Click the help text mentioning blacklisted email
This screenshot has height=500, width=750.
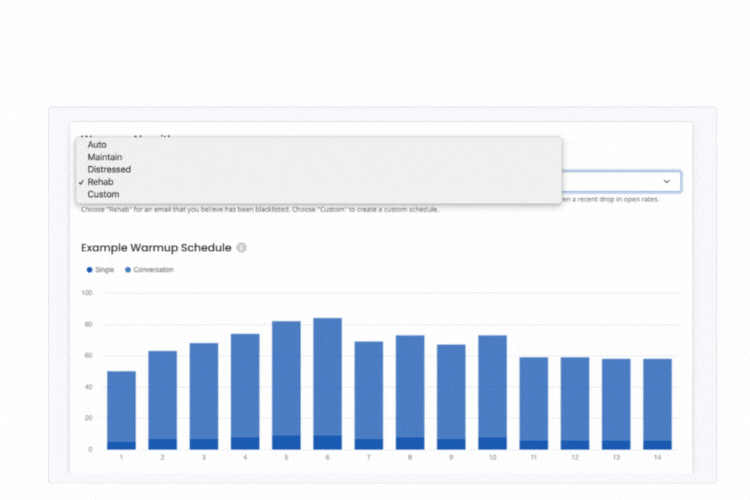pyautogui.click(x=260, y=210)
